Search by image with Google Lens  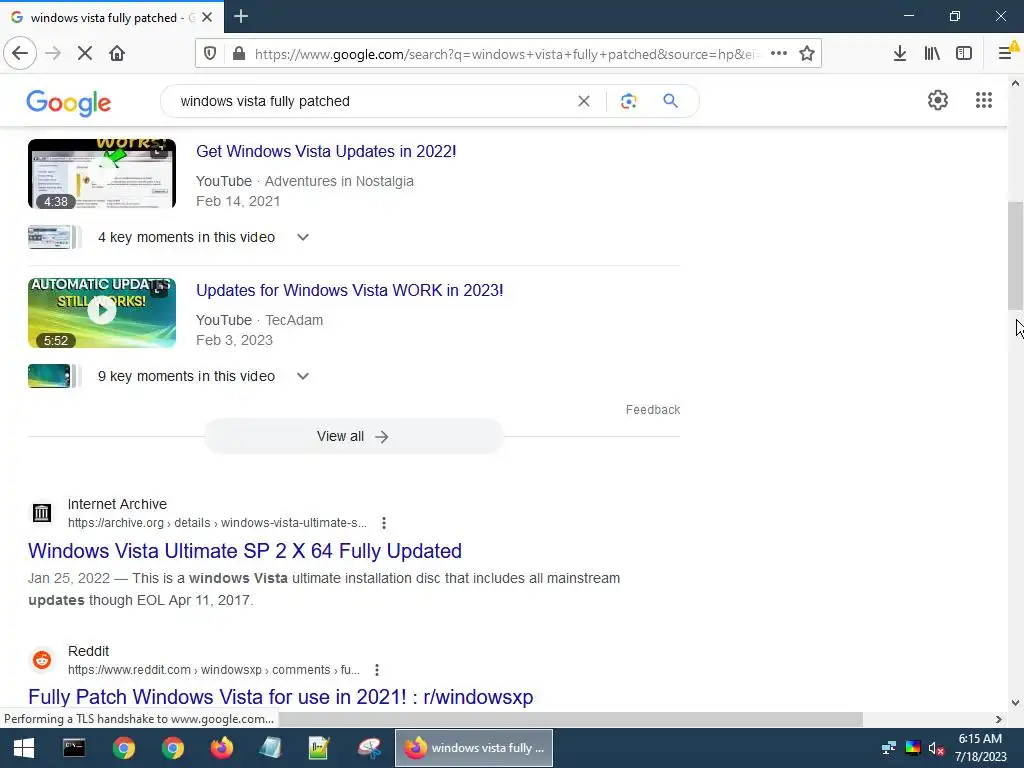pyautogui.click(x=628, y=101)
